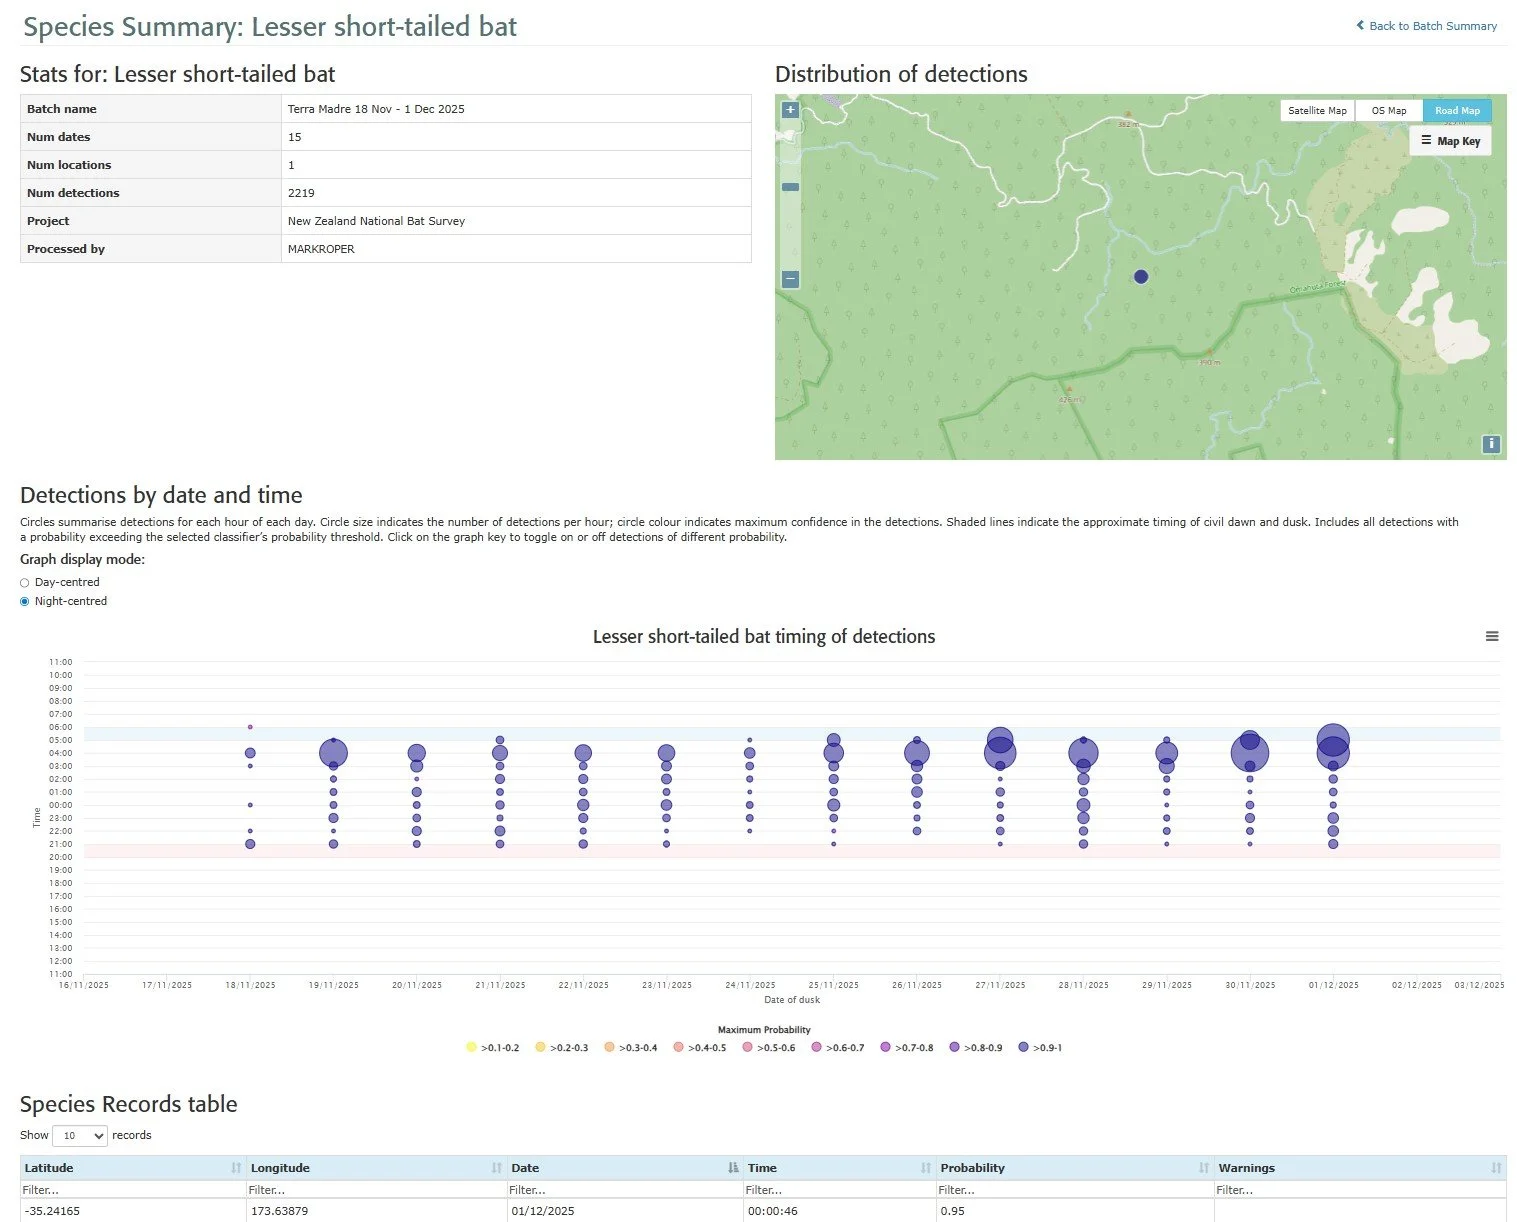Toggle >0.1-0.2 probability legend series
Viewport: 1517px width, 1222px height.
(492, 1048)
